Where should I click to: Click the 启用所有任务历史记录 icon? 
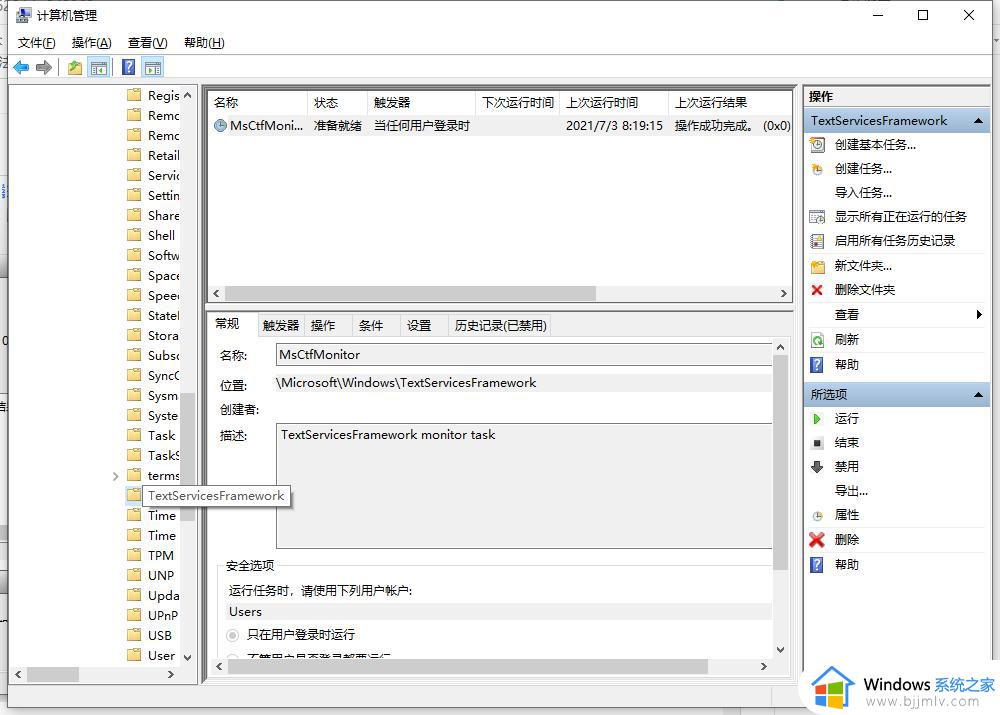[x=817, y=241]
